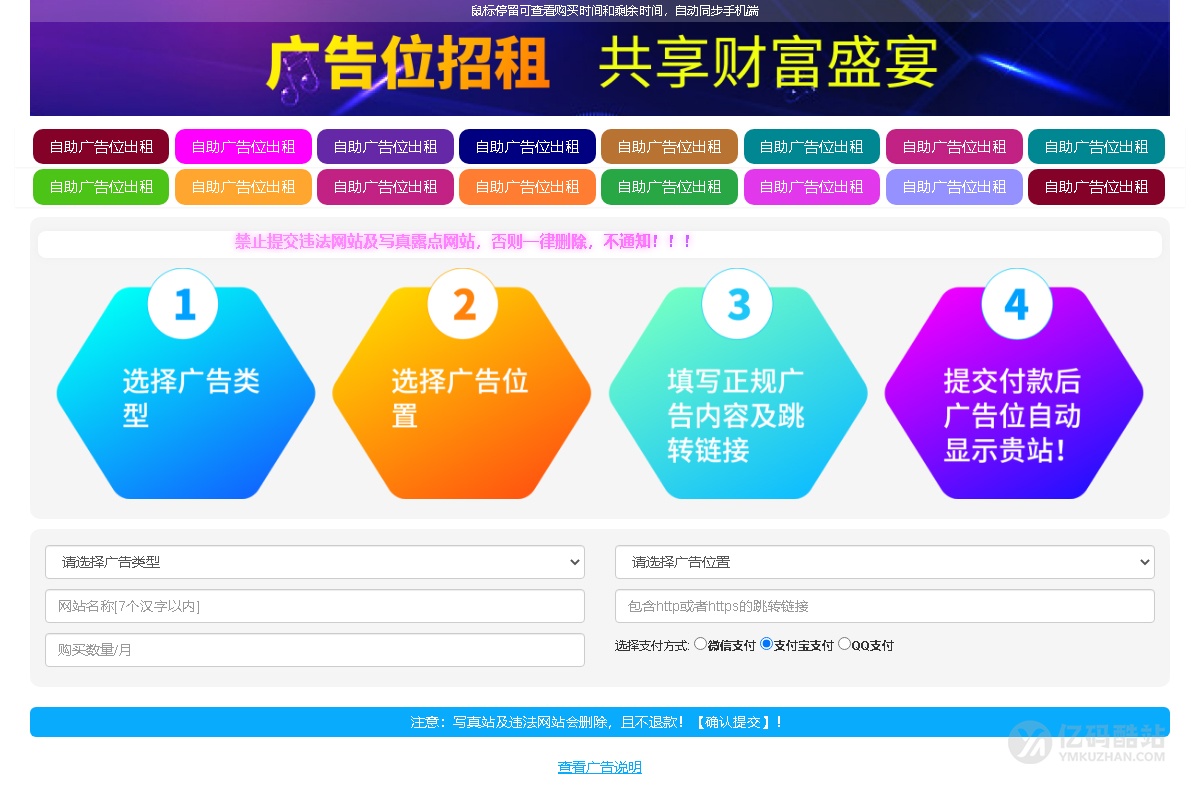Open the 请选择广告类型 dropdown
Image resolution: width=1195 pixels, height=795 pixels.
pyautogui.click(x=315, y=562)
